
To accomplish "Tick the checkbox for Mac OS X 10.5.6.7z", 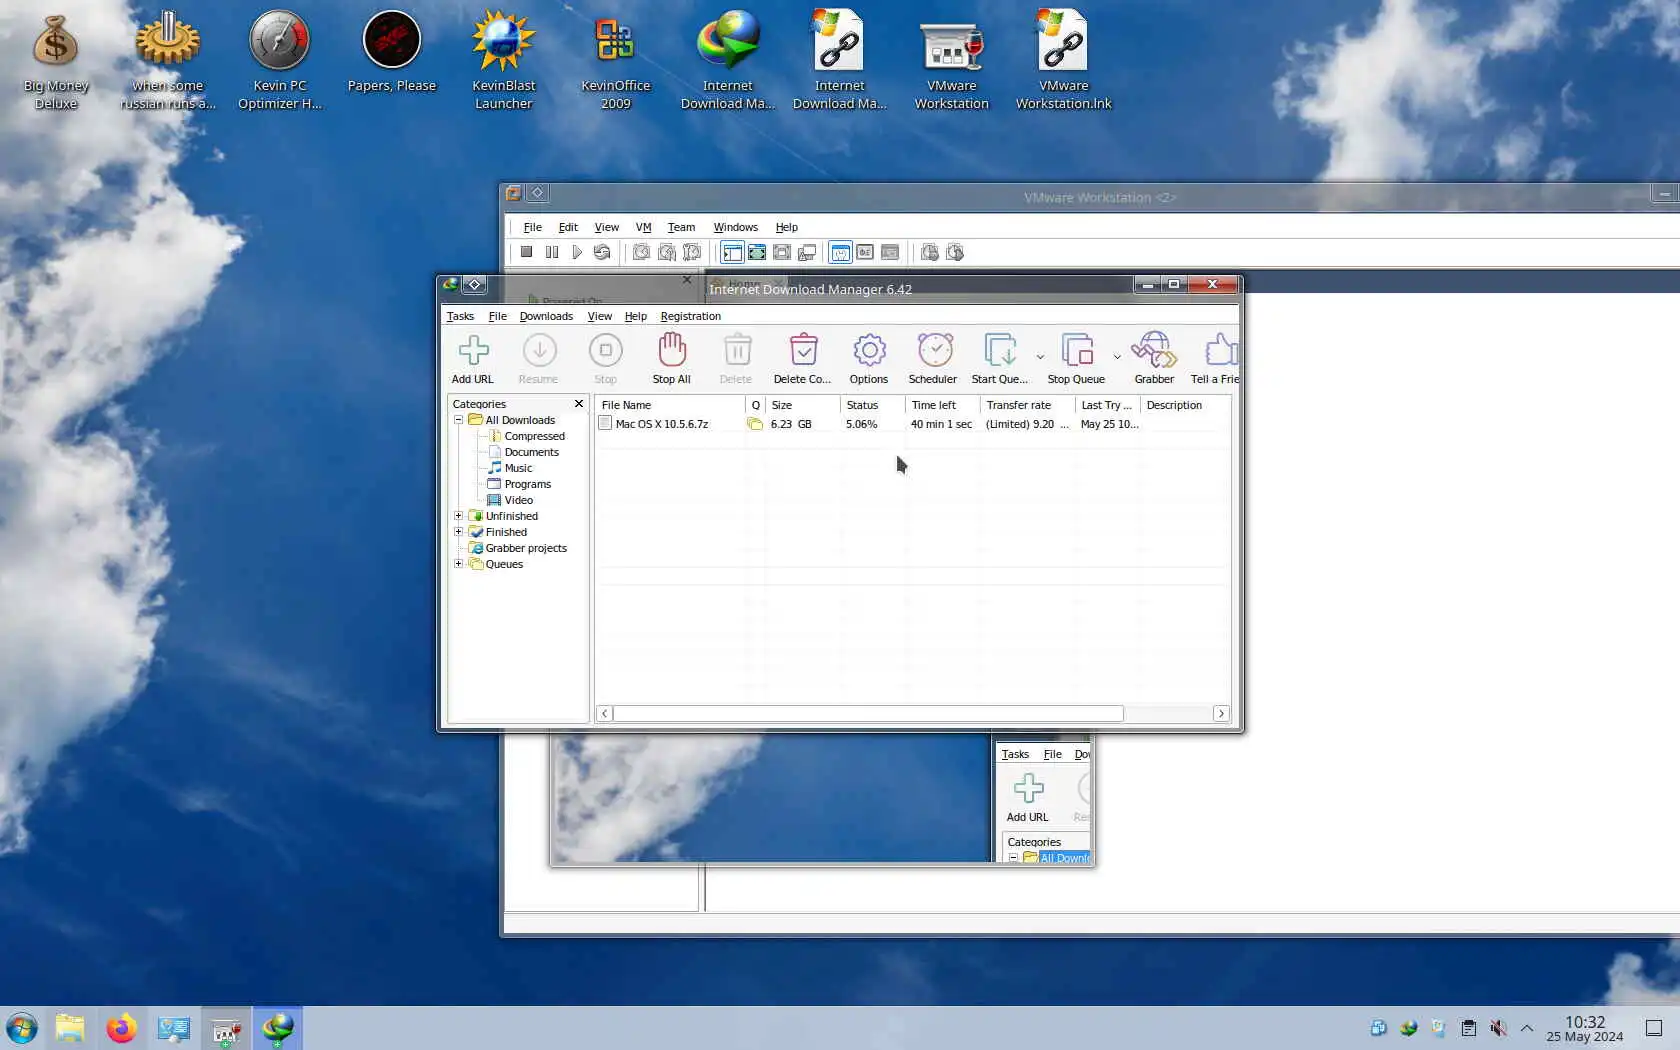I will click(605, 423).
